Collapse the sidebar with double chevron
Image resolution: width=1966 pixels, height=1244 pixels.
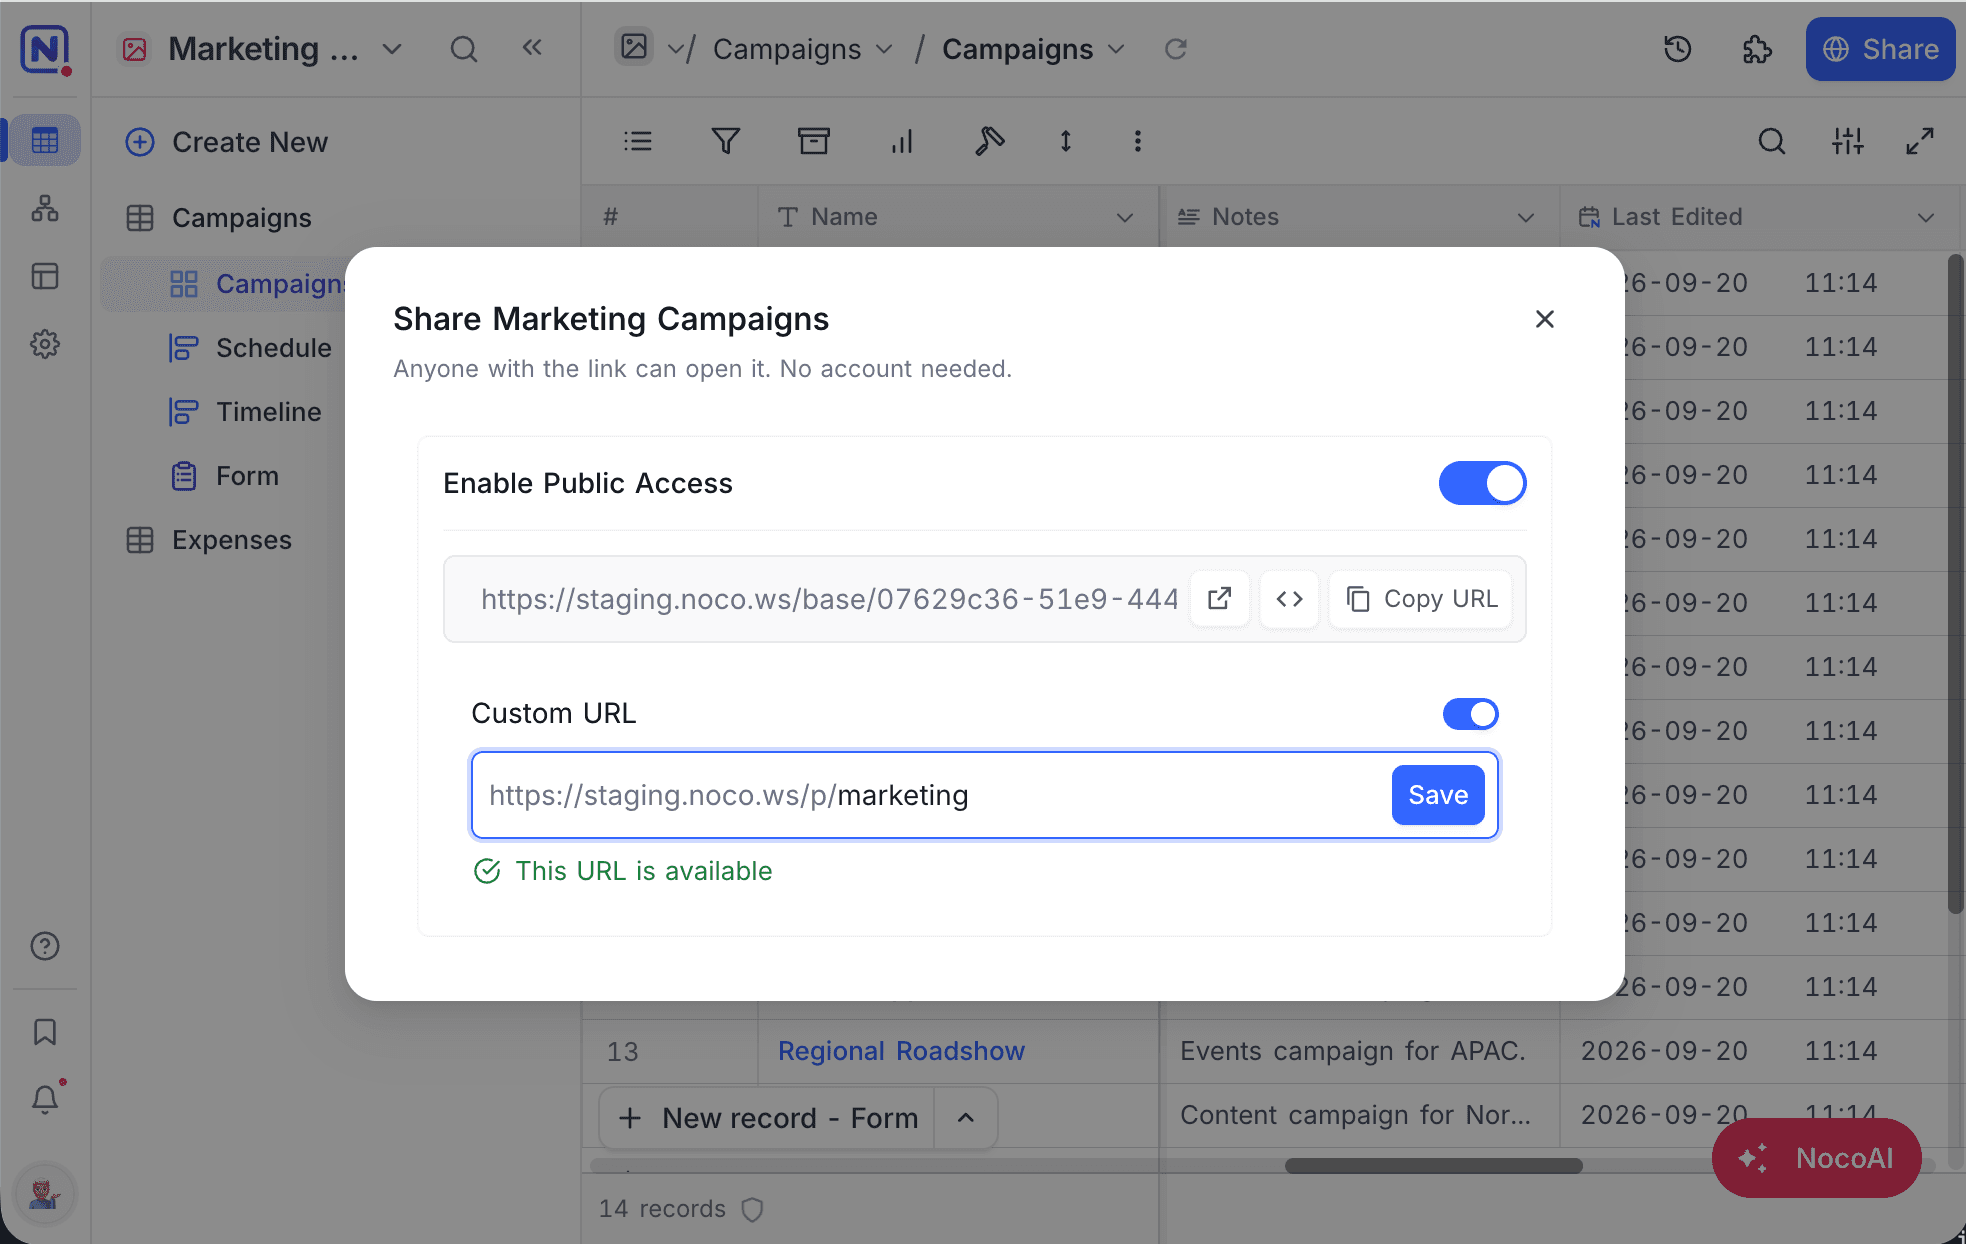tap(532, 48)
